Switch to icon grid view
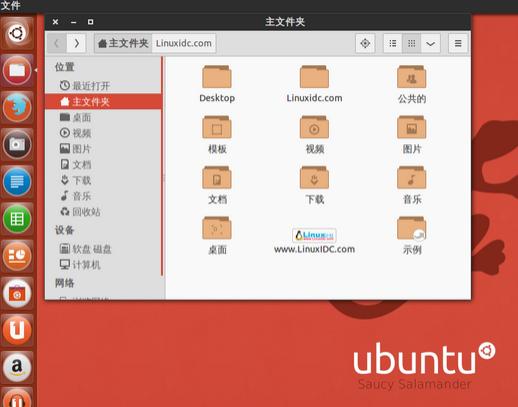The height and width of the screenshot is (407, 518). tap(412, 43)
